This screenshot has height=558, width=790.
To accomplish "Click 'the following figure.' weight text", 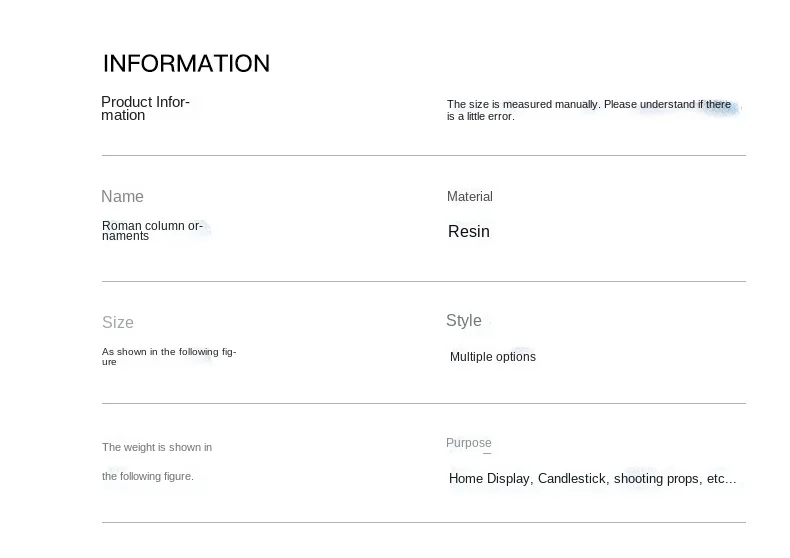I will pyautogui.click(x=148, y=476).
